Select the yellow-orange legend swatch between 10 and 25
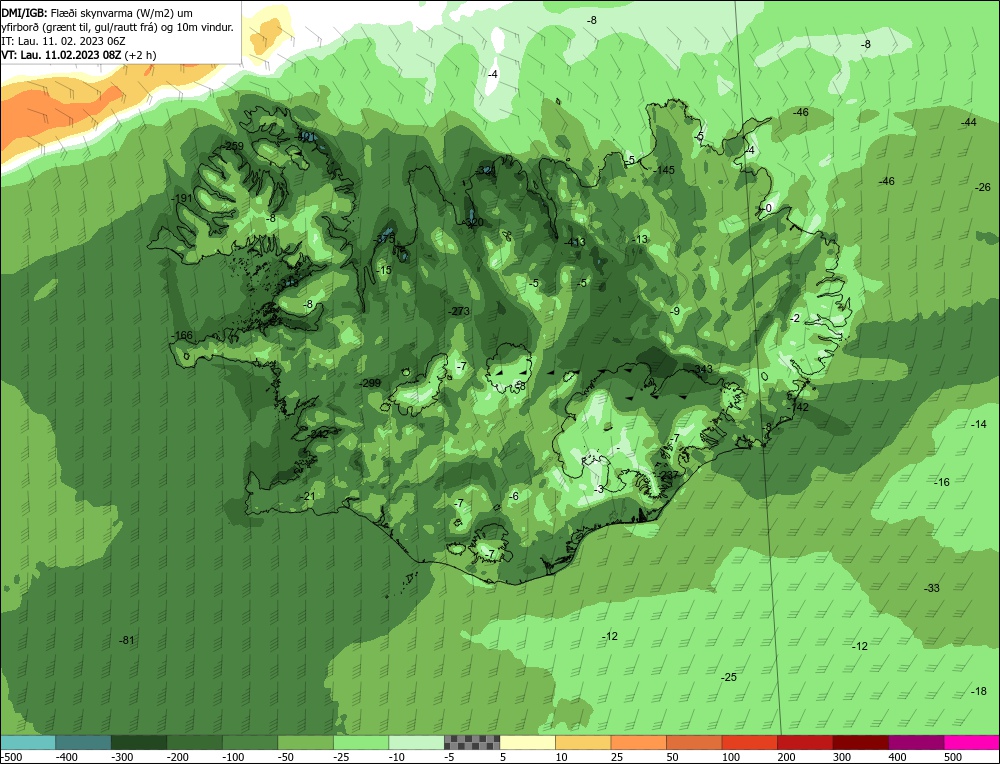The width and height of the screenshot is (1000, 764). point(583,742)
